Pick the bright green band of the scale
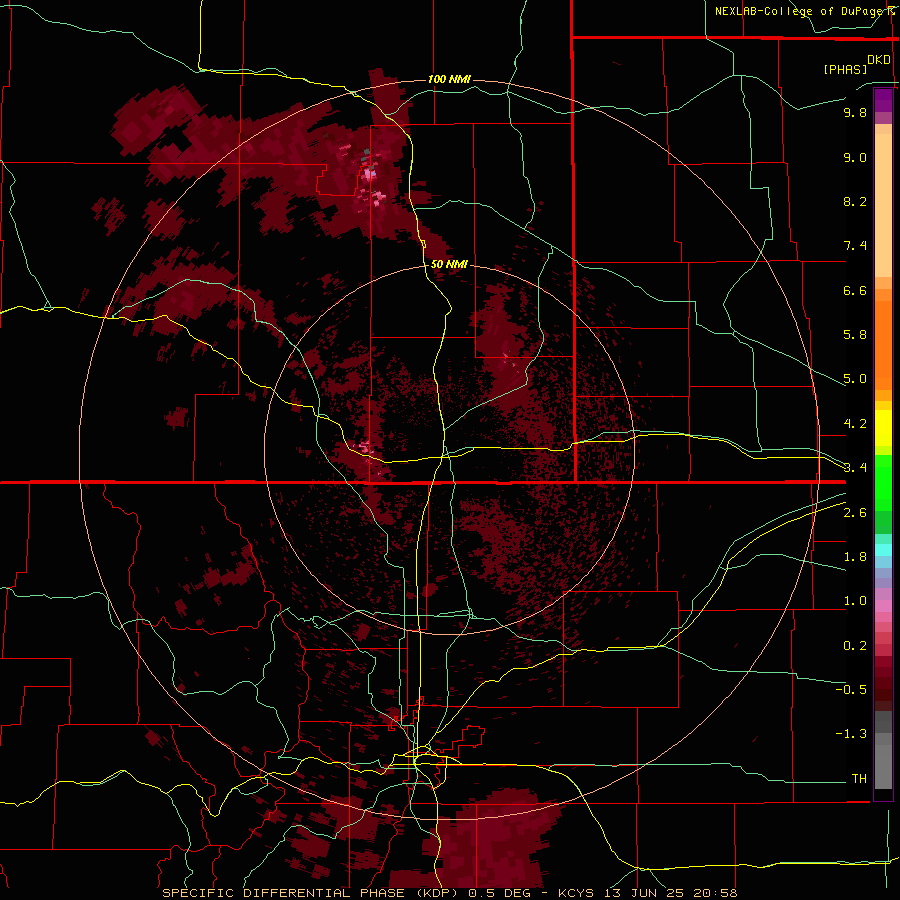The height and width of the screenshot is (900, 900). pyautogui.click(x=883, y=483)
